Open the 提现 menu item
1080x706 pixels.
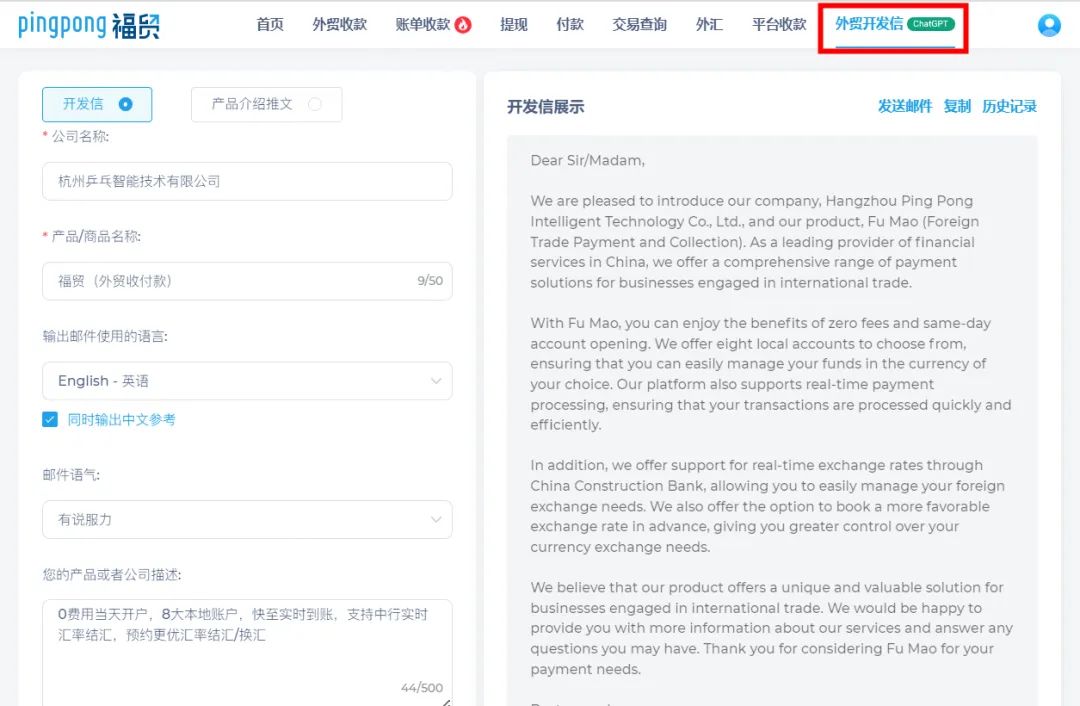514,25
